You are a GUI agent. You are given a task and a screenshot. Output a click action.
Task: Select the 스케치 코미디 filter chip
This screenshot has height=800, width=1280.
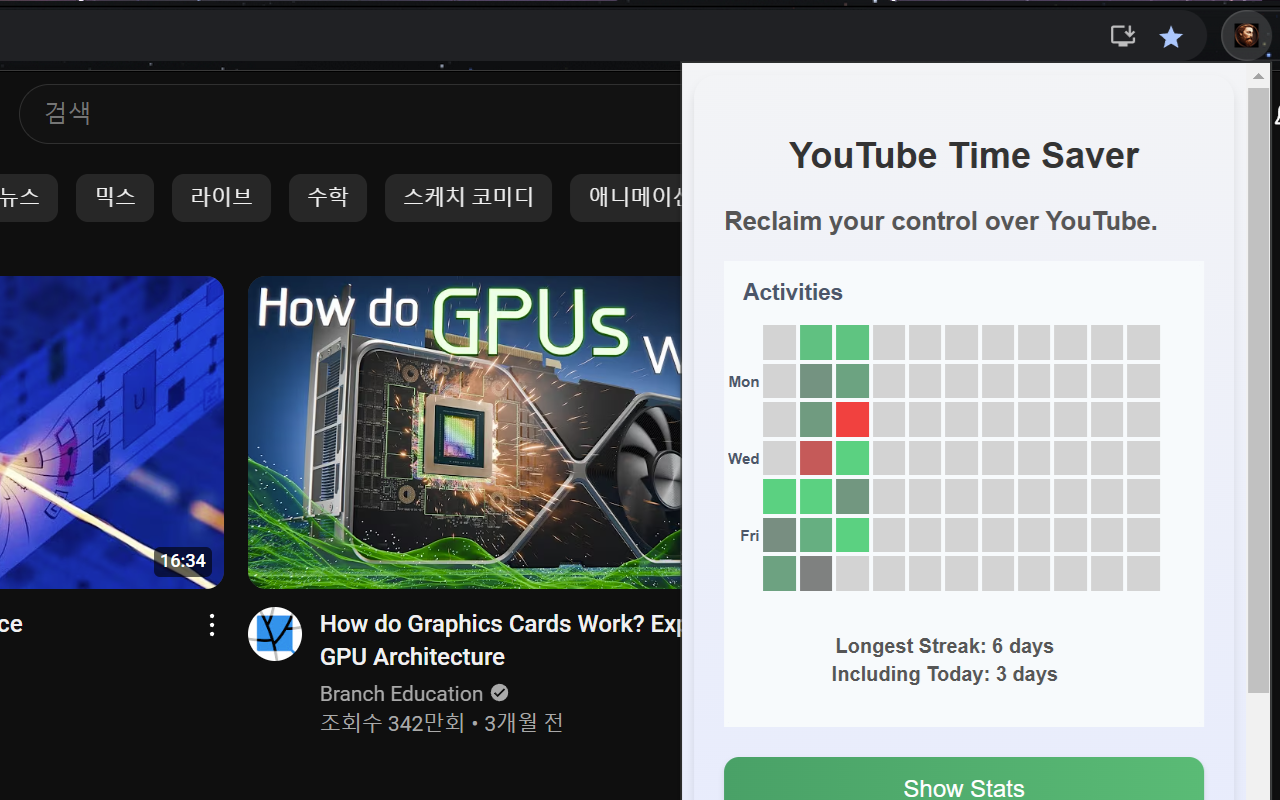[x=468, y=197]
